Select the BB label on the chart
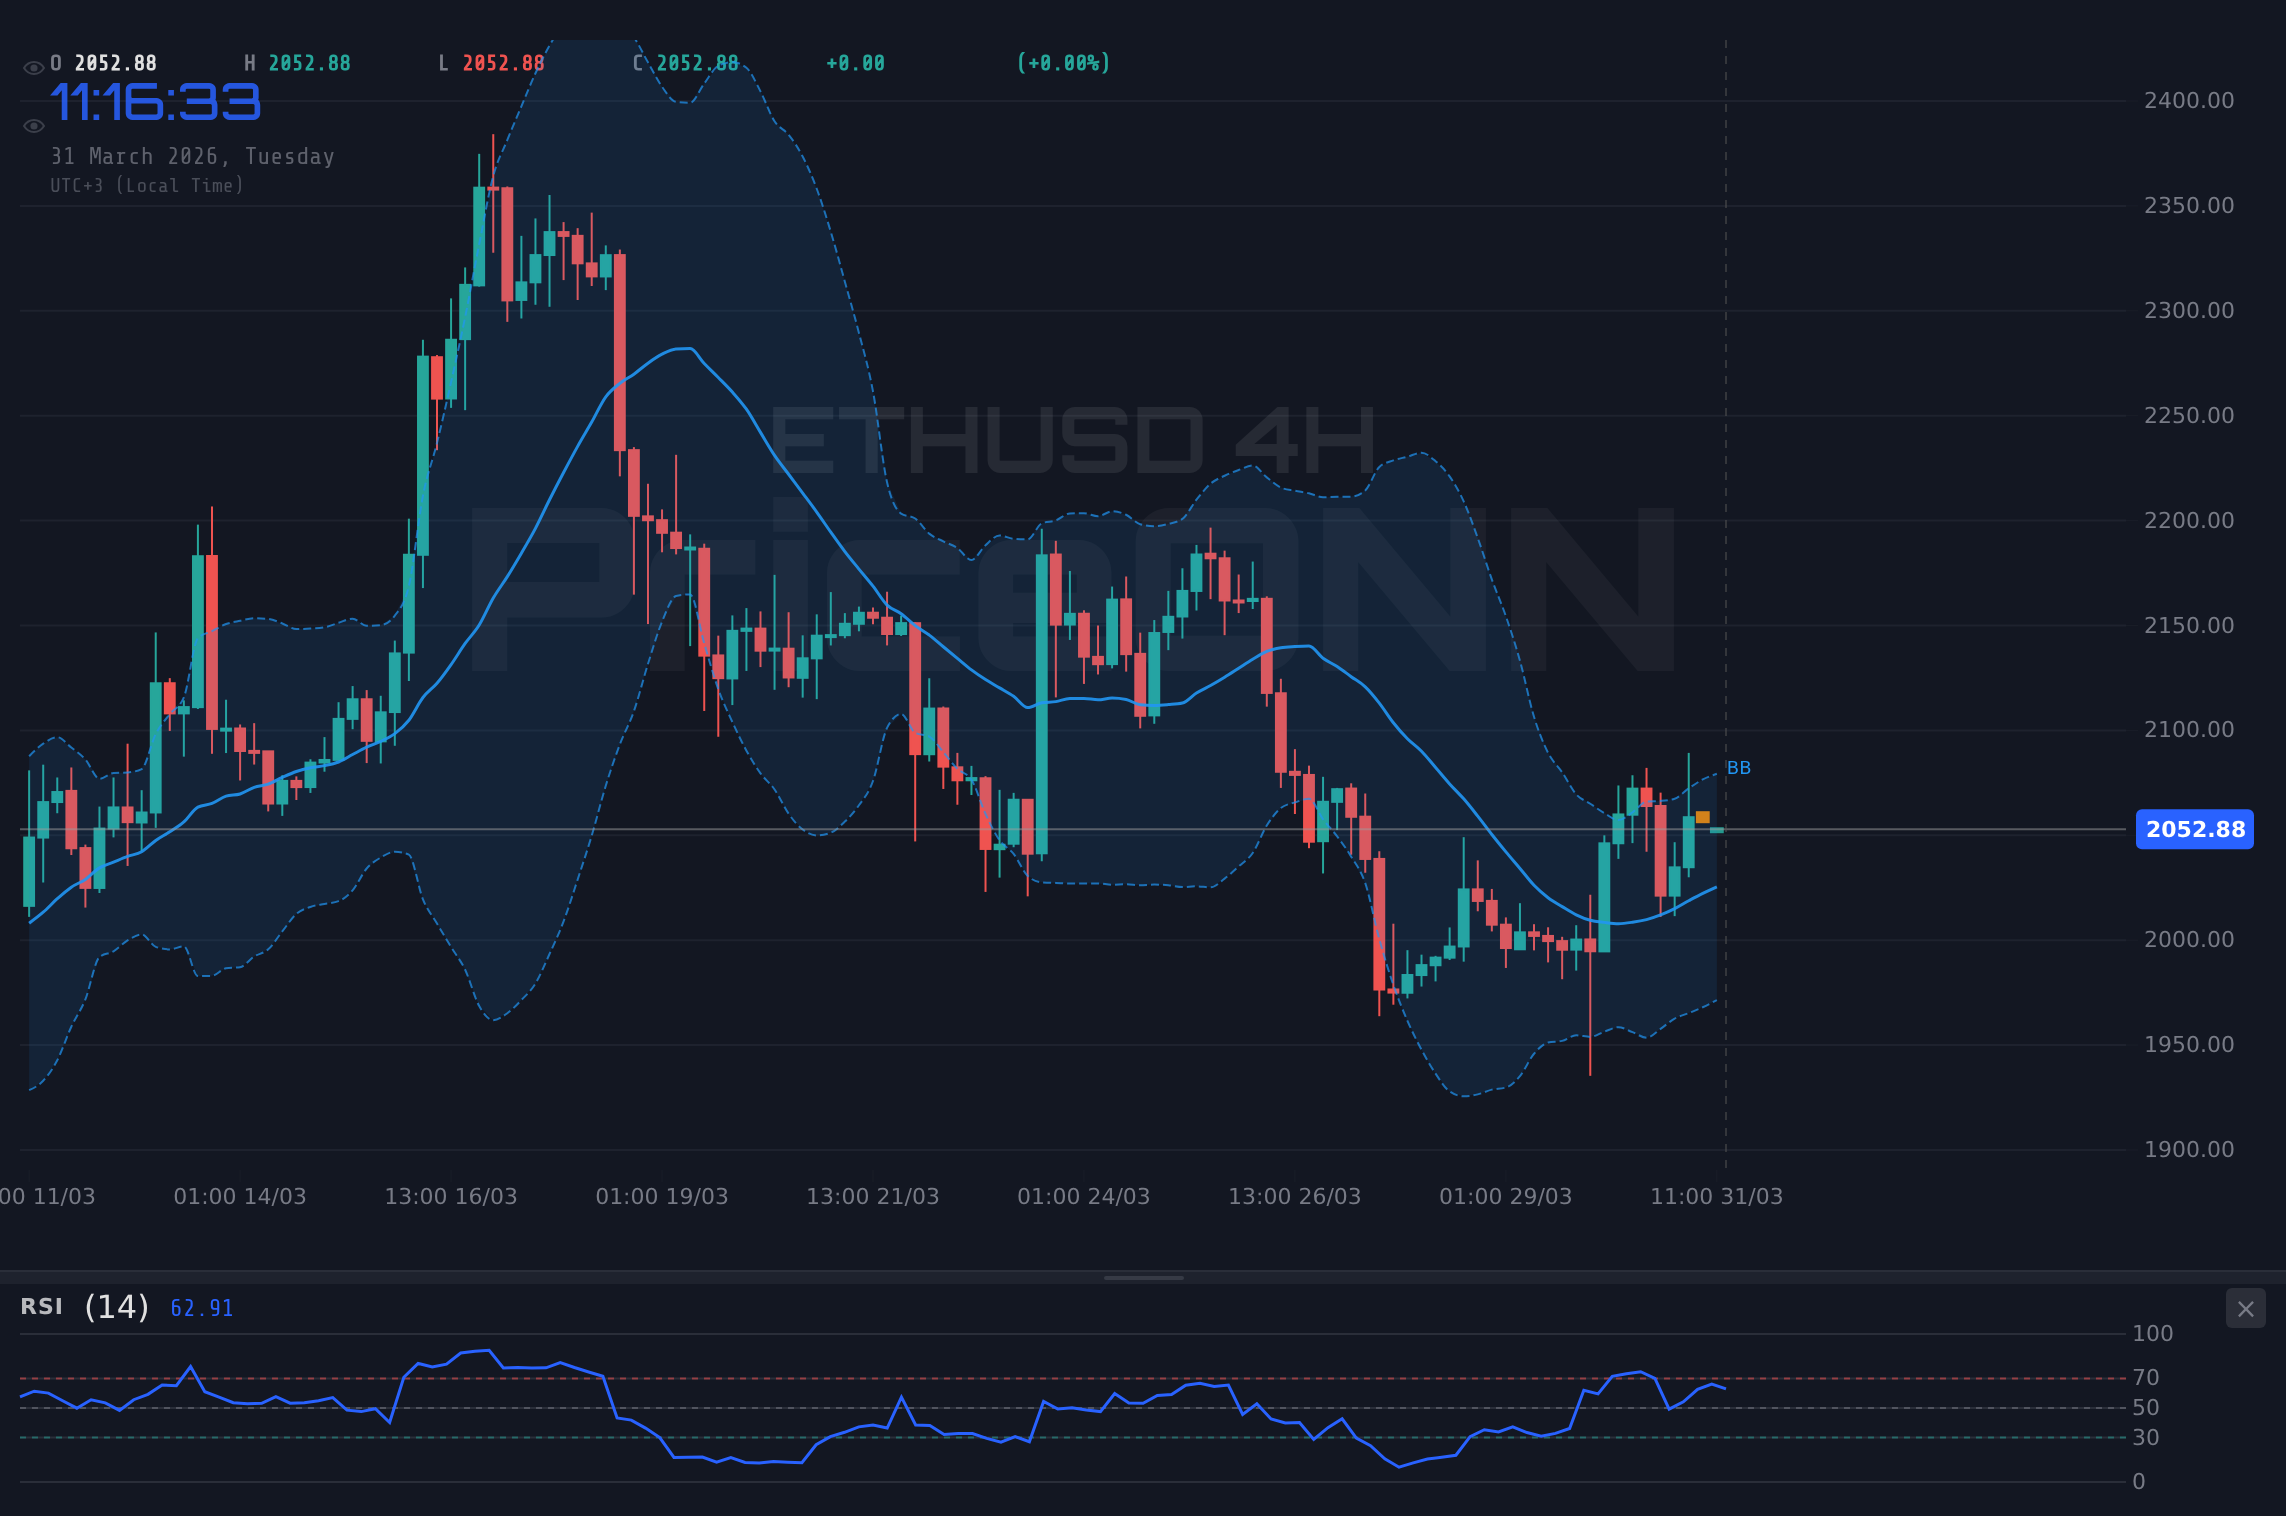The image size is (2286, 1516). (1740, 767)
